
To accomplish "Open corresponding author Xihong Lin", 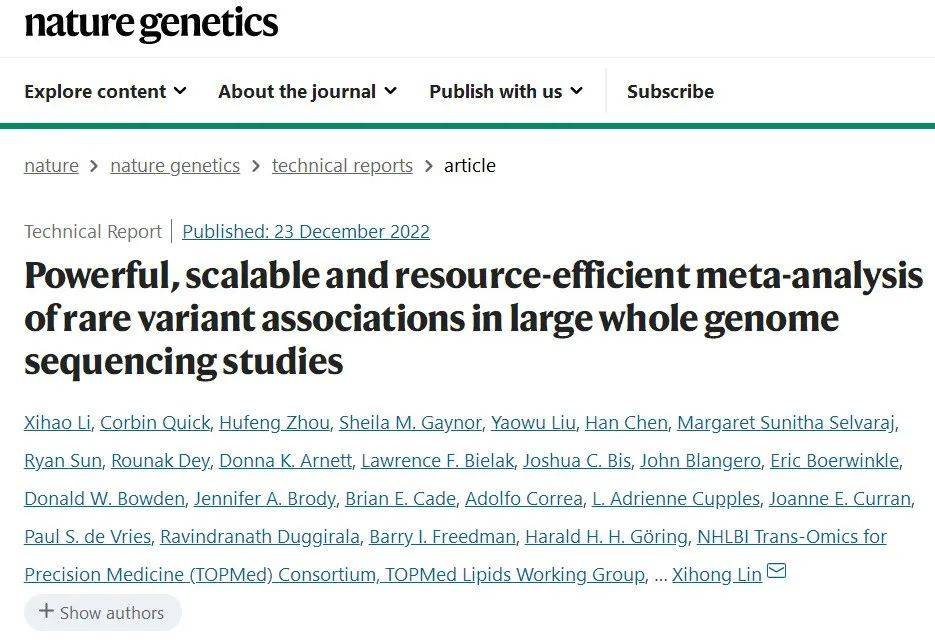I will (717, 574).
